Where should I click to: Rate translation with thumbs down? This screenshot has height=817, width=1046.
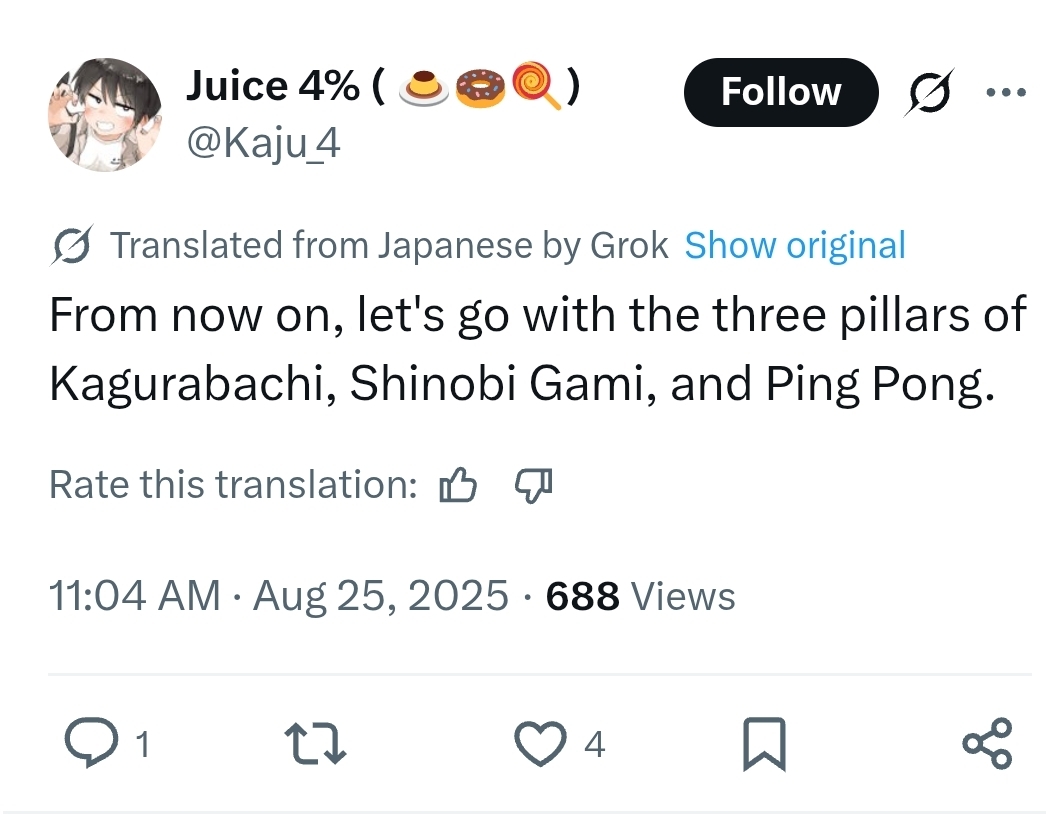533,485
